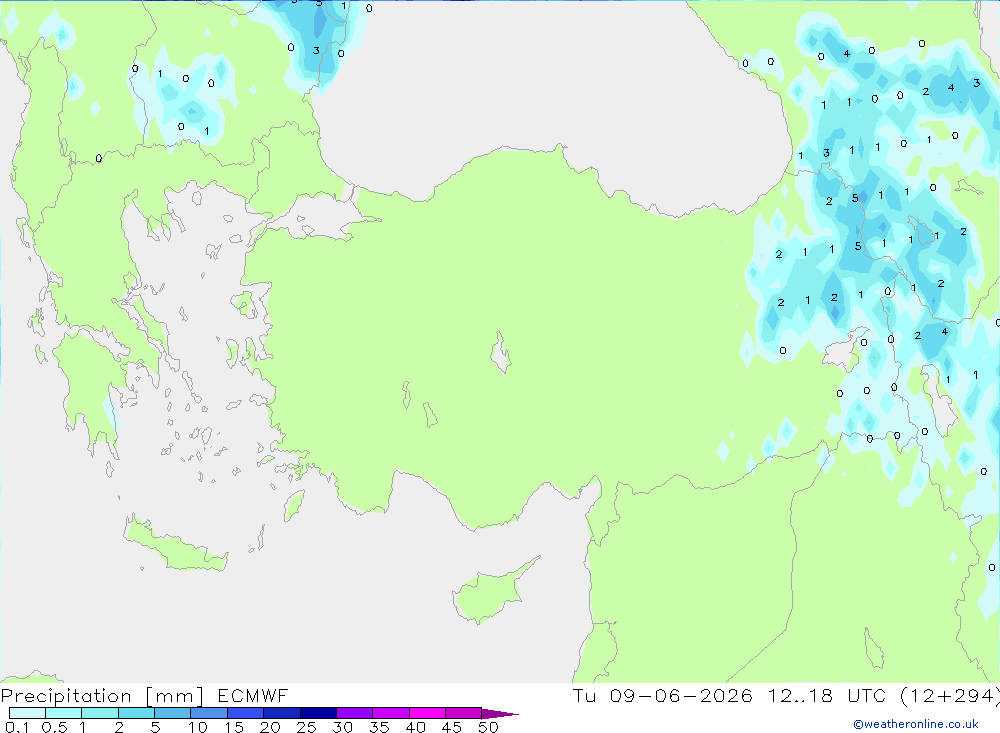Click the '12..18 UTC' time range
Screen dimensions: 1000x733
point(827,695)
